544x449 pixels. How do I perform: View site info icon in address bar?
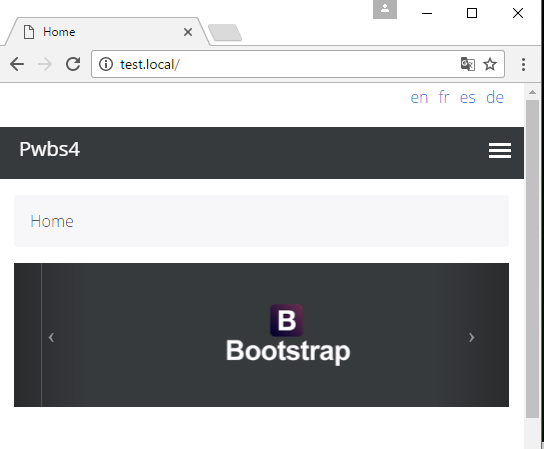point(106,64)
